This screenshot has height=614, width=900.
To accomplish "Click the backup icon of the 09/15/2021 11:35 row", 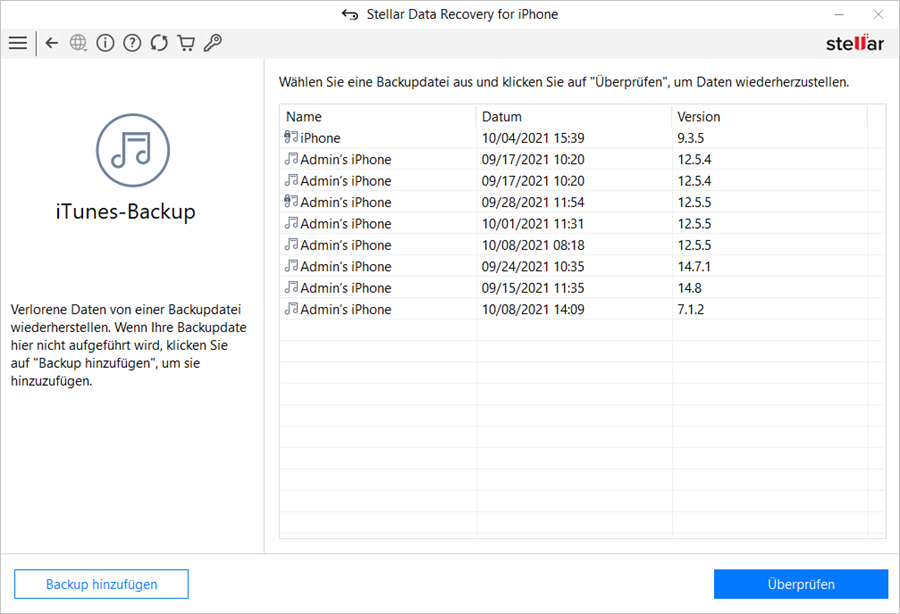I will point(291,287).
